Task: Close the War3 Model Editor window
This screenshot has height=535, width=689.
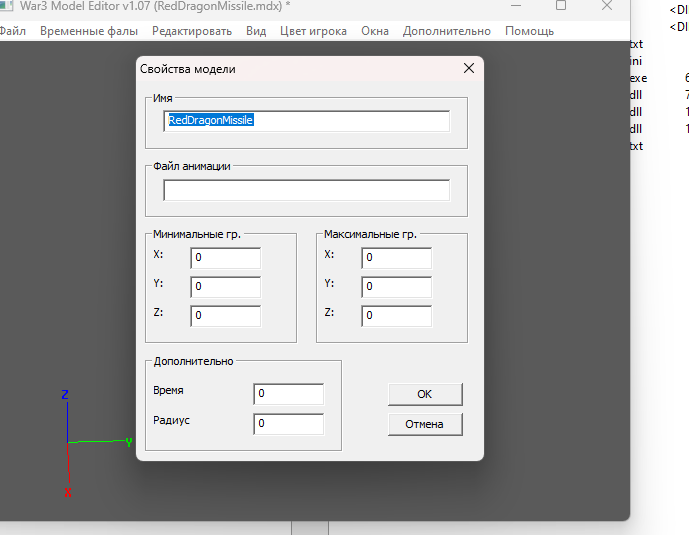Action: point(607,6)
